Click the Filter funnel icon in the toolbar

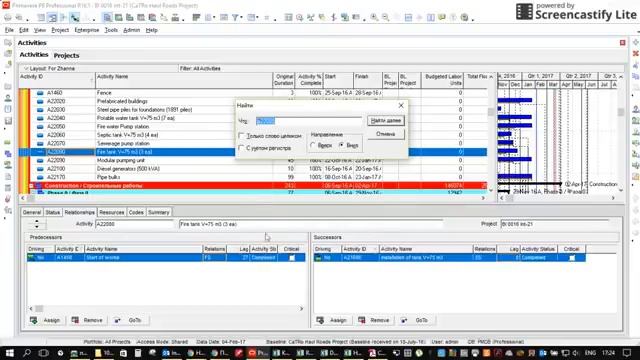click(x=235, y=18)
